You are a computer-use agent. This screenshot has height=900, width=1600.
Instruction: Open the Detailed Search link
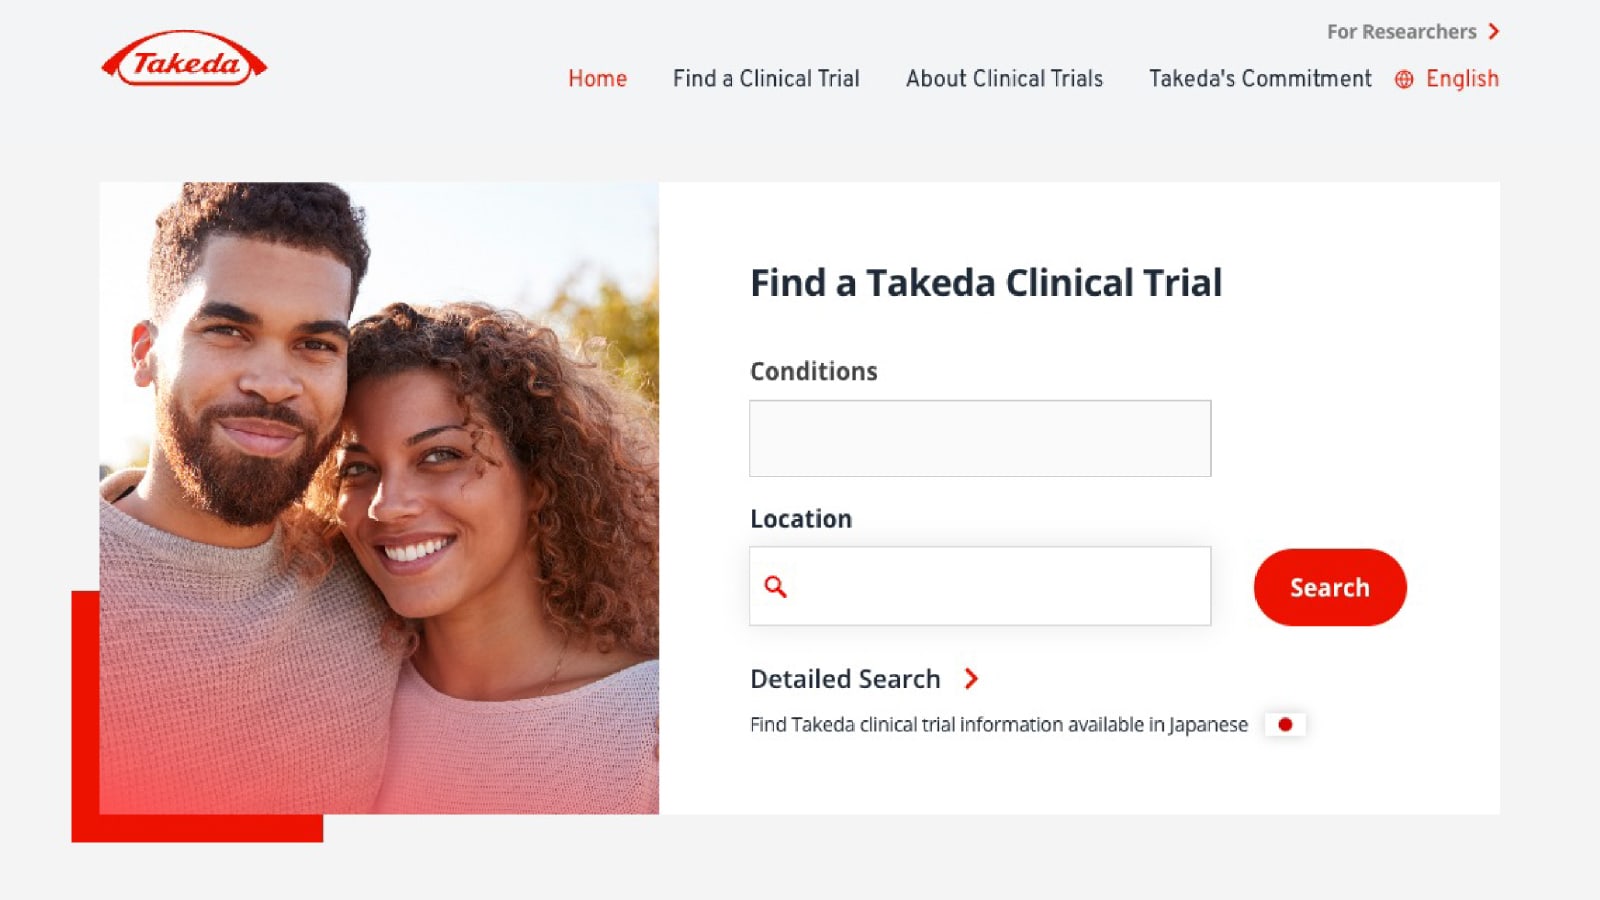845,679
